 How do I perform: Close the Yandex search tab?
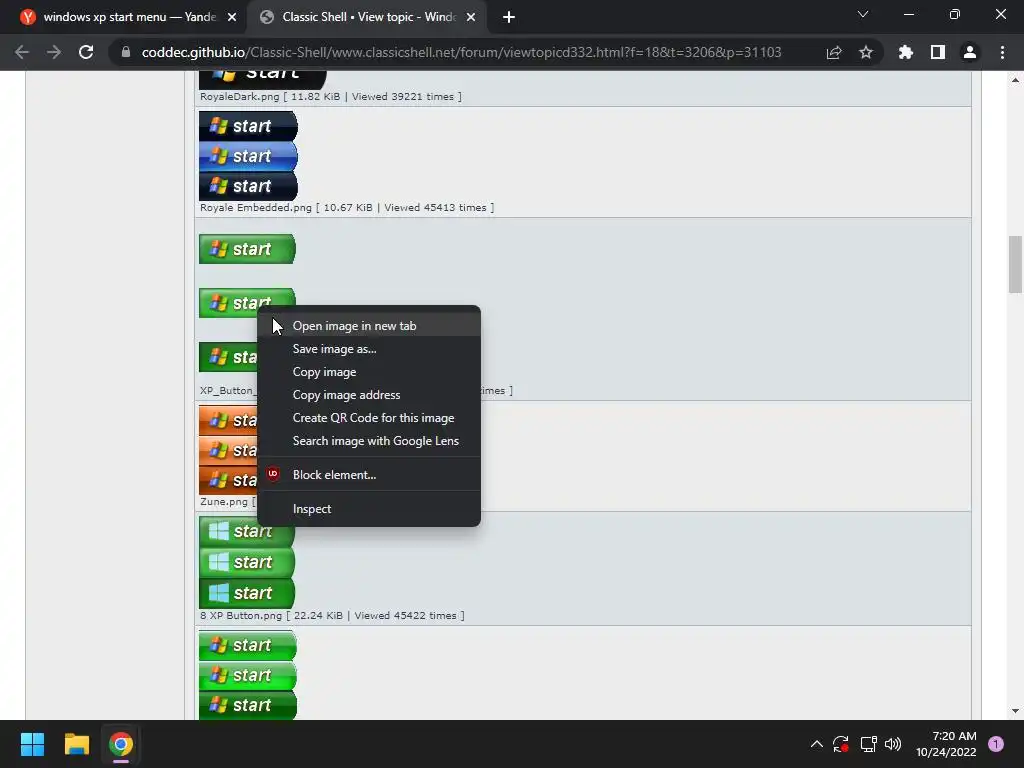[232, 17]
